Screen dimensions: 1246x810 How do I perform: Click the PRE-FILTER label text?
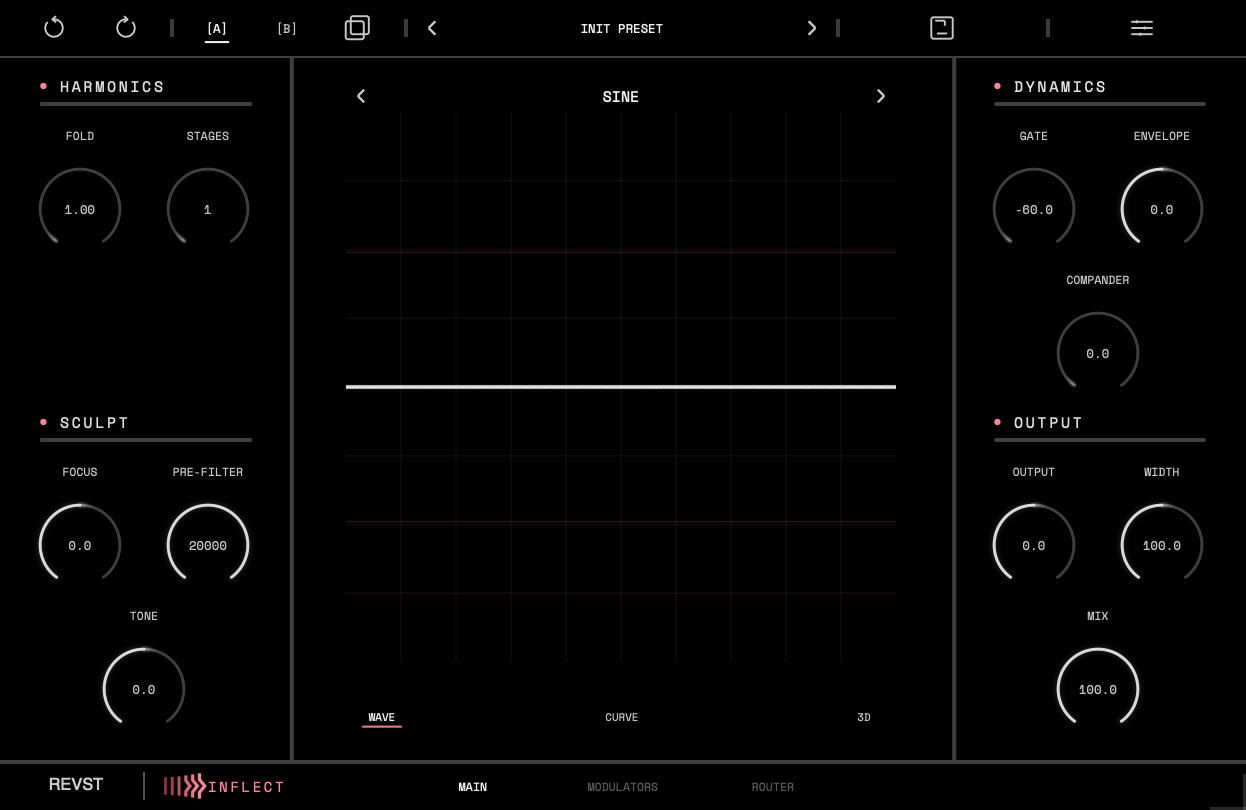208,472
